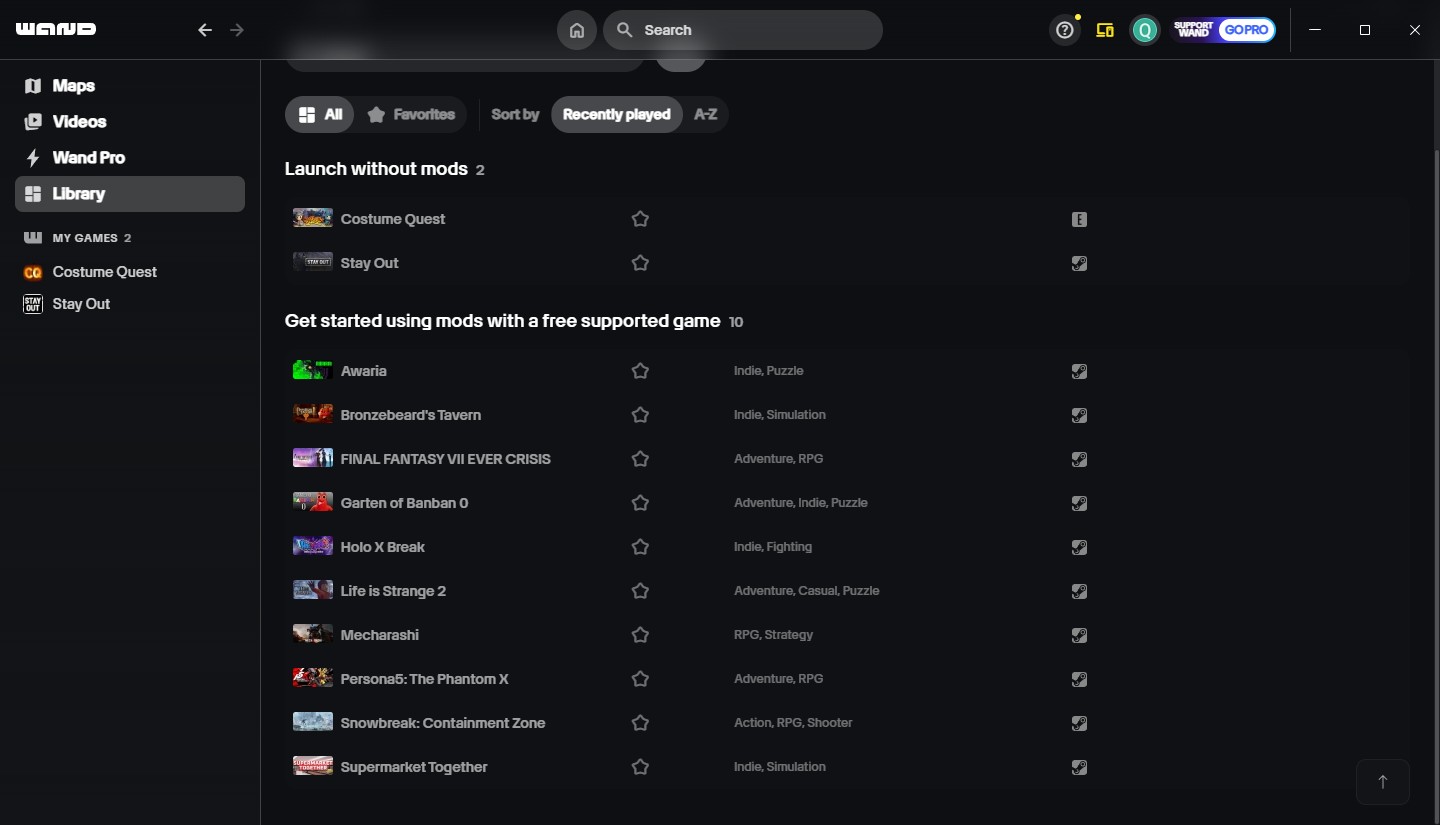Open the help question mark icon
1440x825 pixels.
(1065, 30)
